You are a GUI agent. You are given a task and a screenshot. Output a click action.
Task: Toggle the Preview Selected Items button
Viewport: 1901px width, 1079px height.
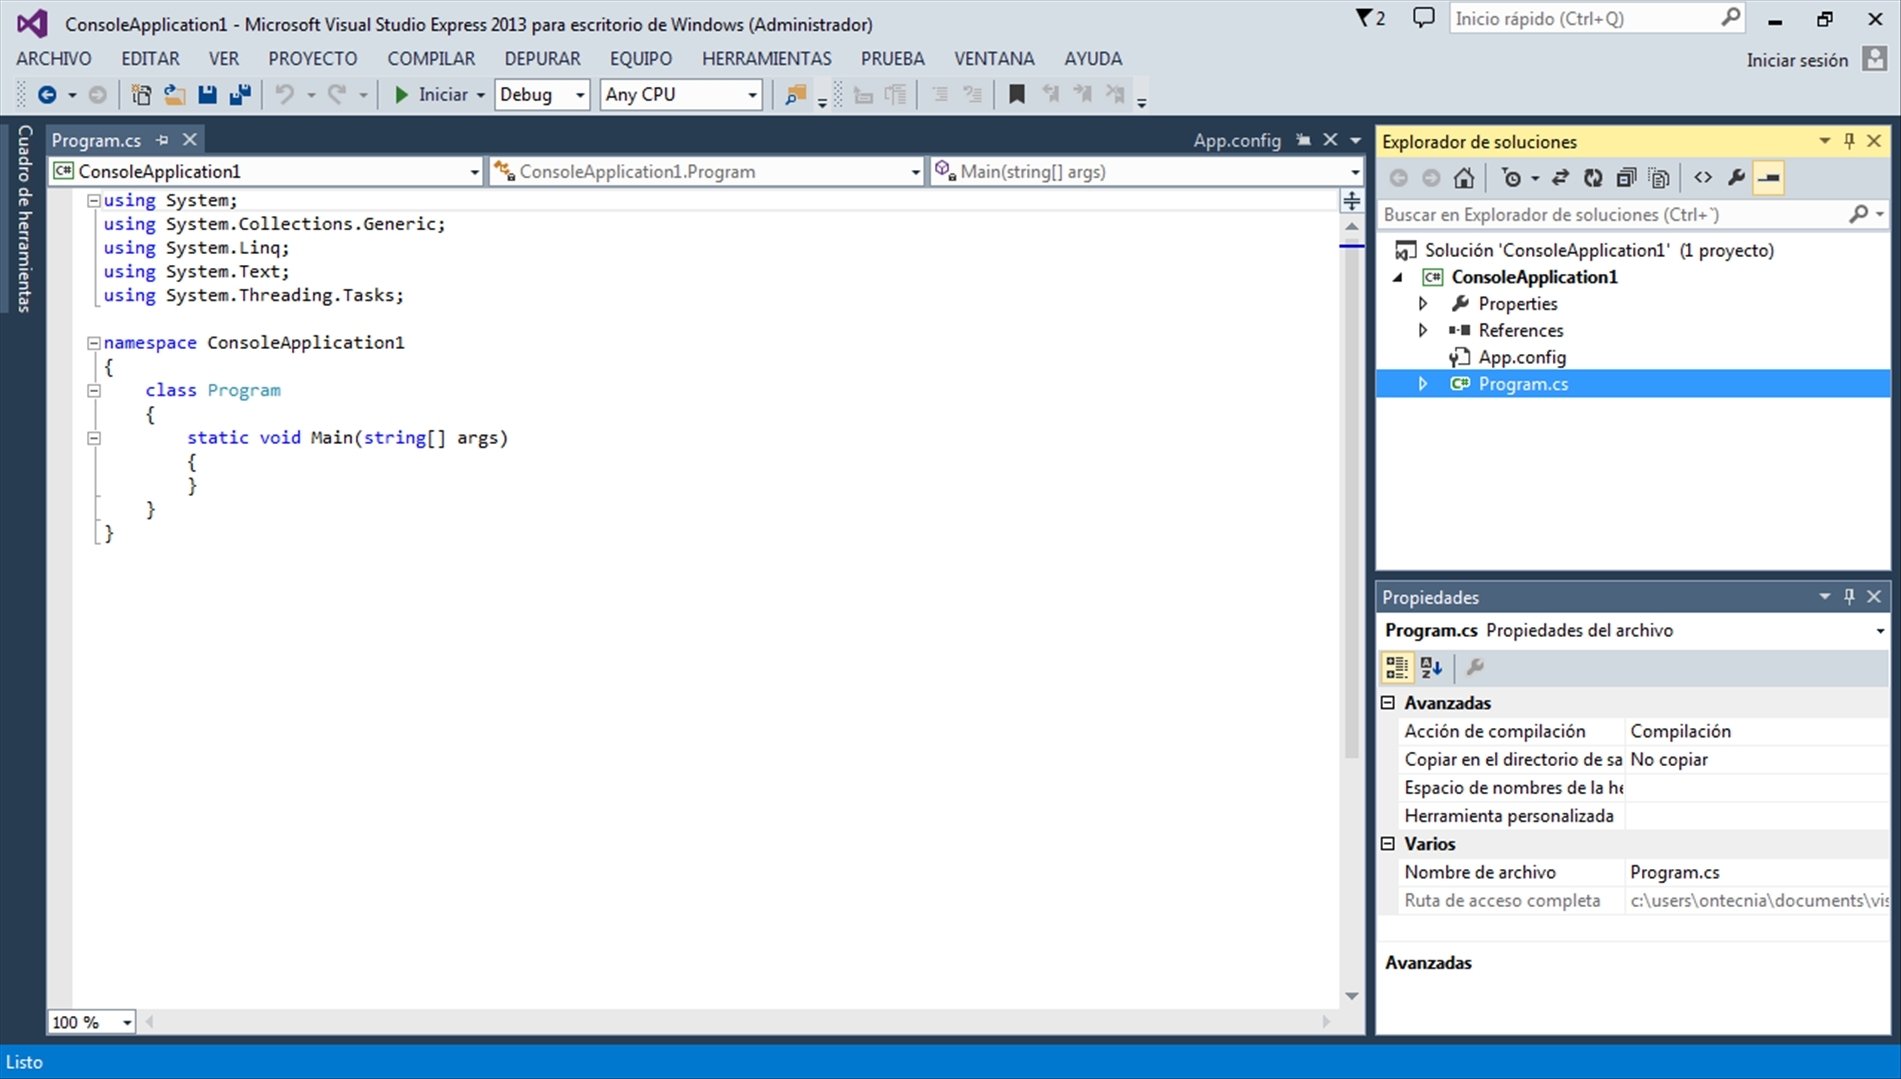pyautogui.click(x=1769, y=178)
